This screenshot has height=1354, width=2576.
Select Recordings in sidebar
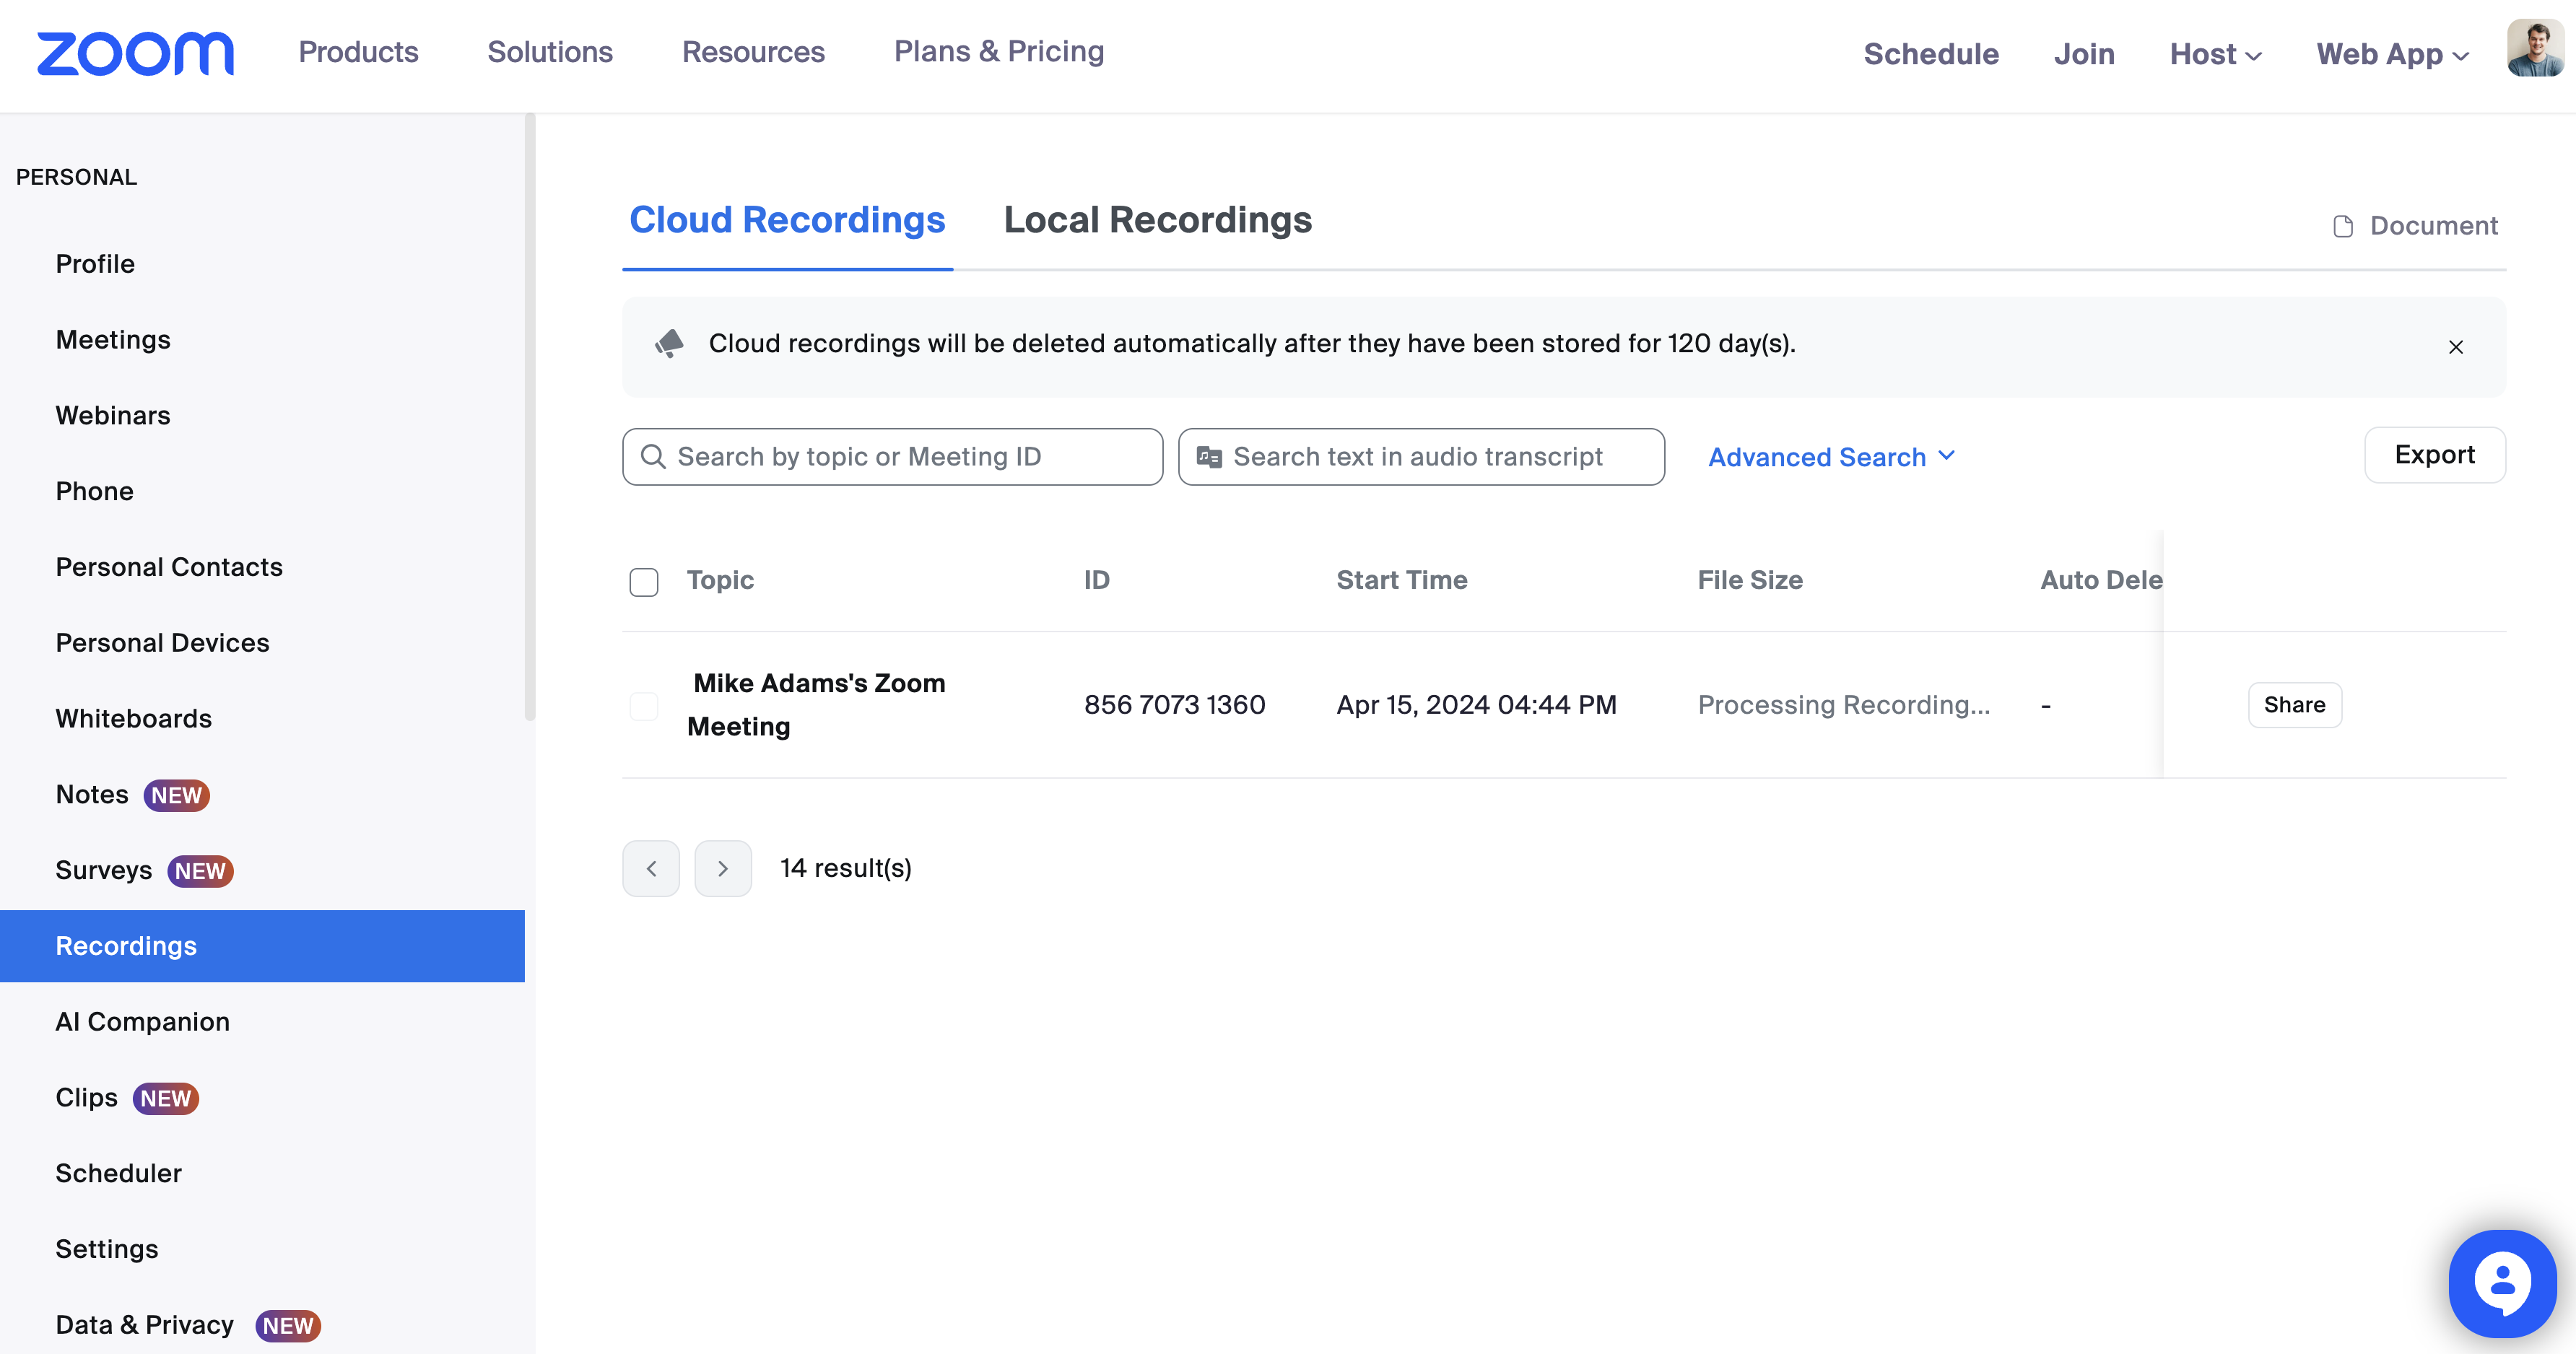(262, 946)
